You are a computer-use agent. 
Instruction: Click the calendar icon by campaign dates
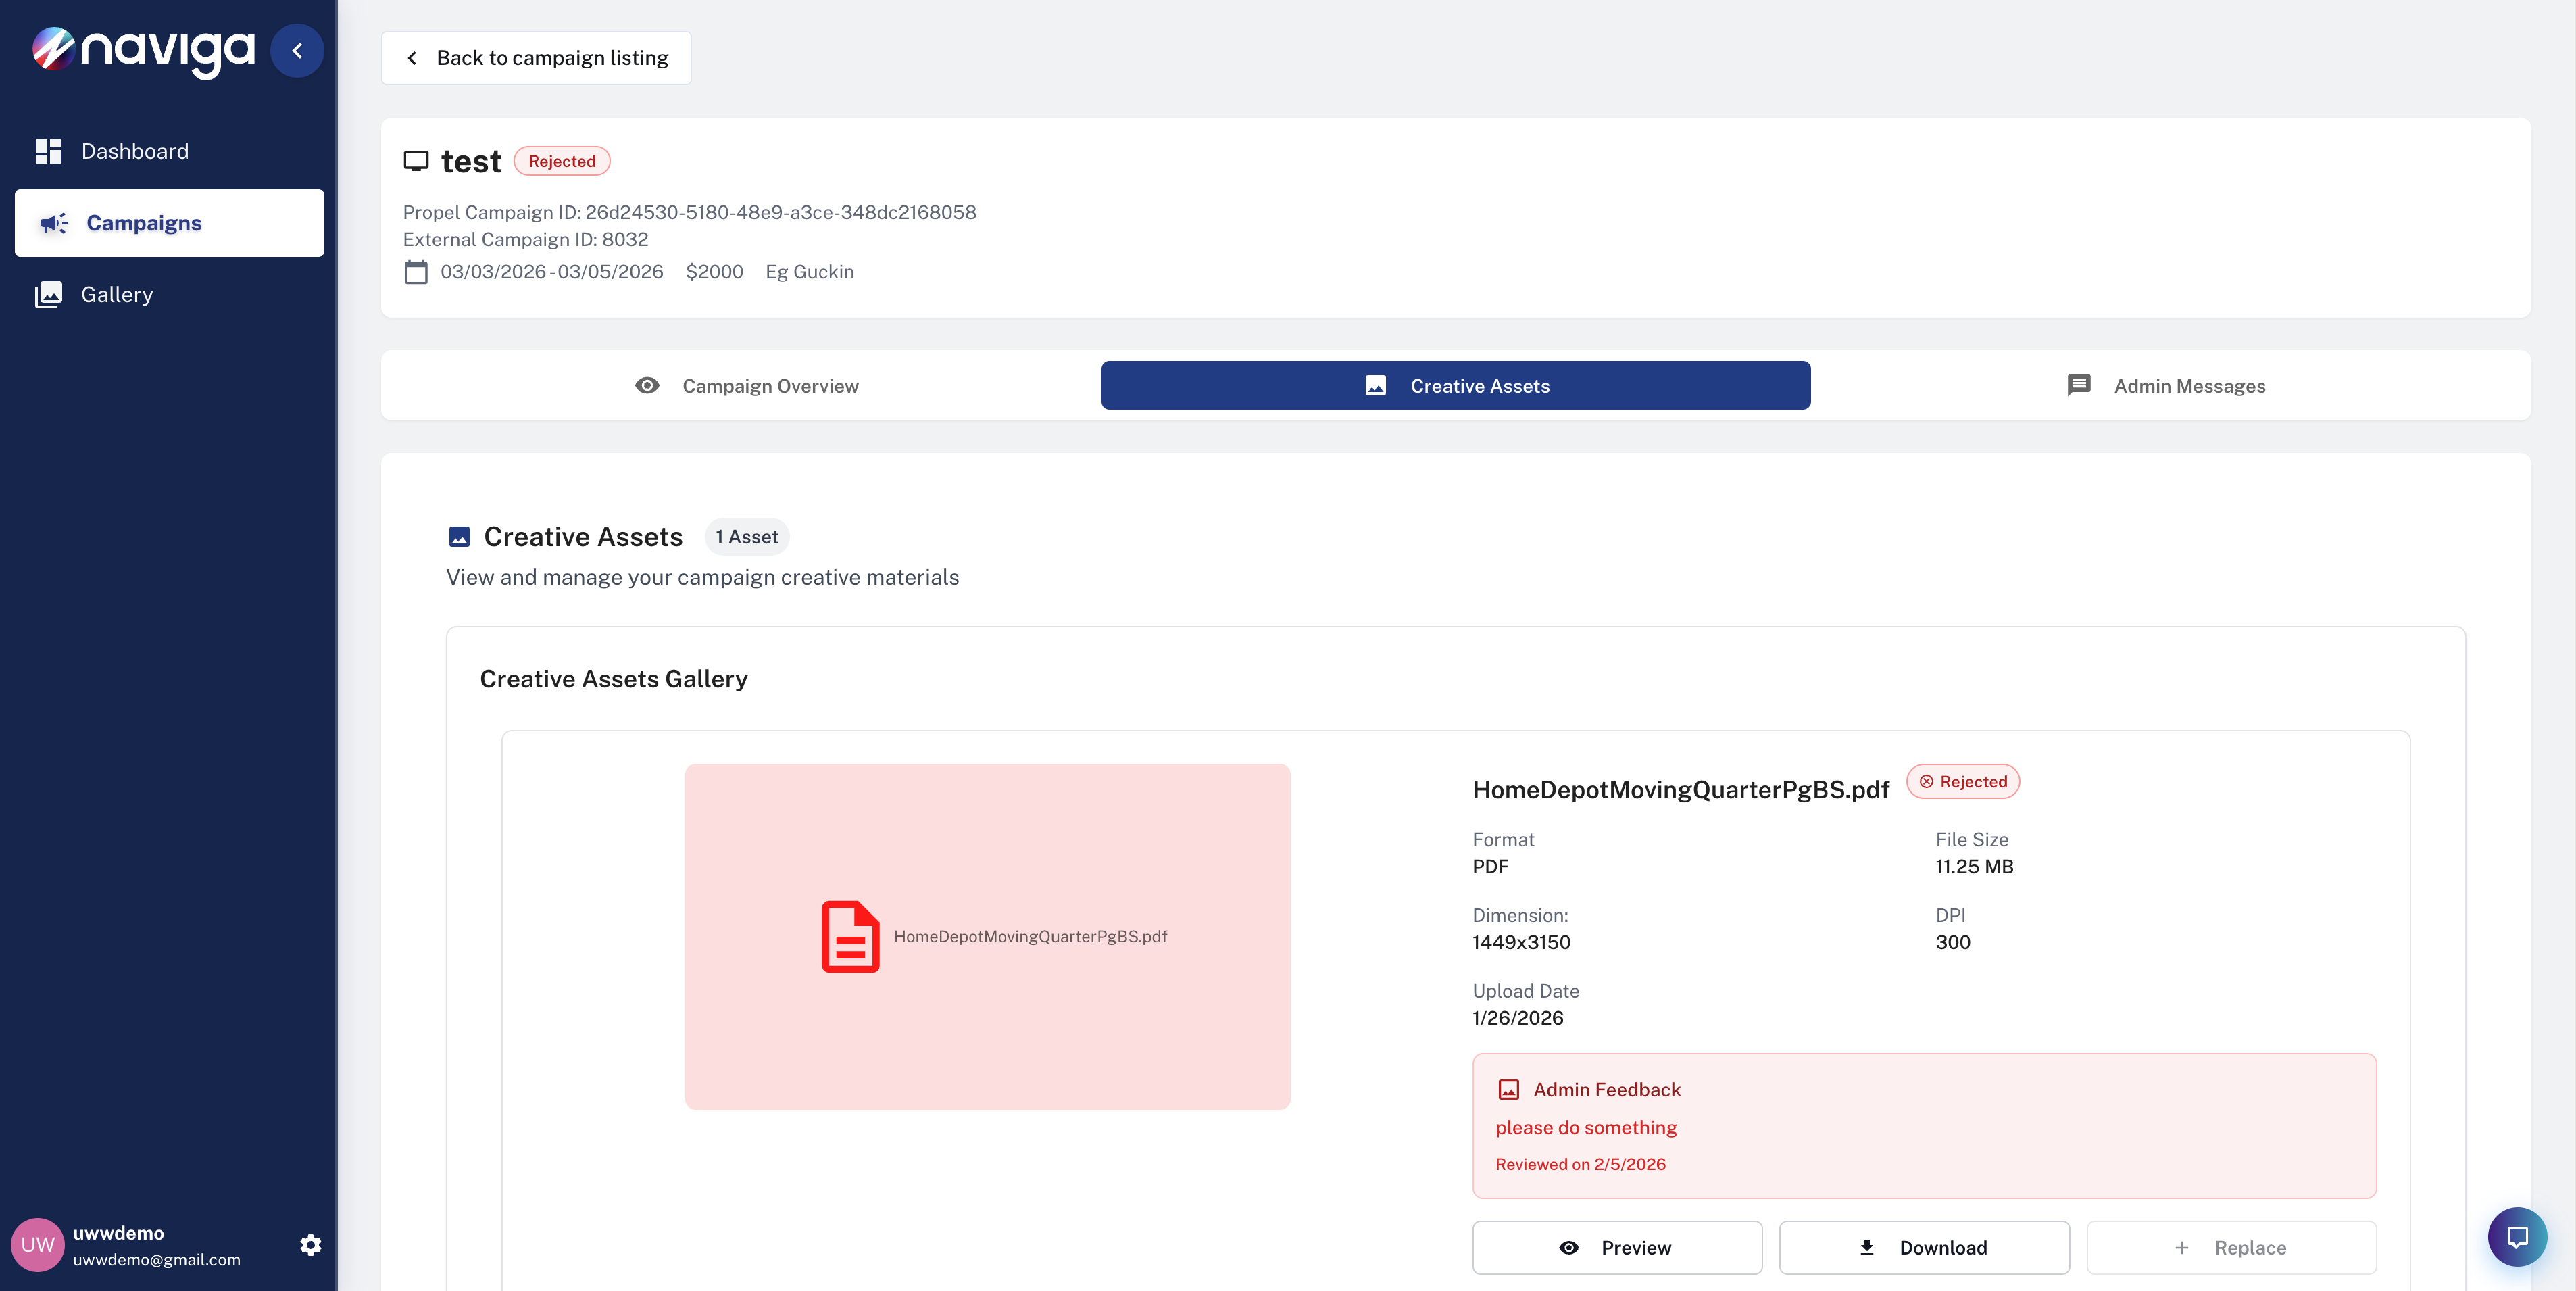point(416,272)
